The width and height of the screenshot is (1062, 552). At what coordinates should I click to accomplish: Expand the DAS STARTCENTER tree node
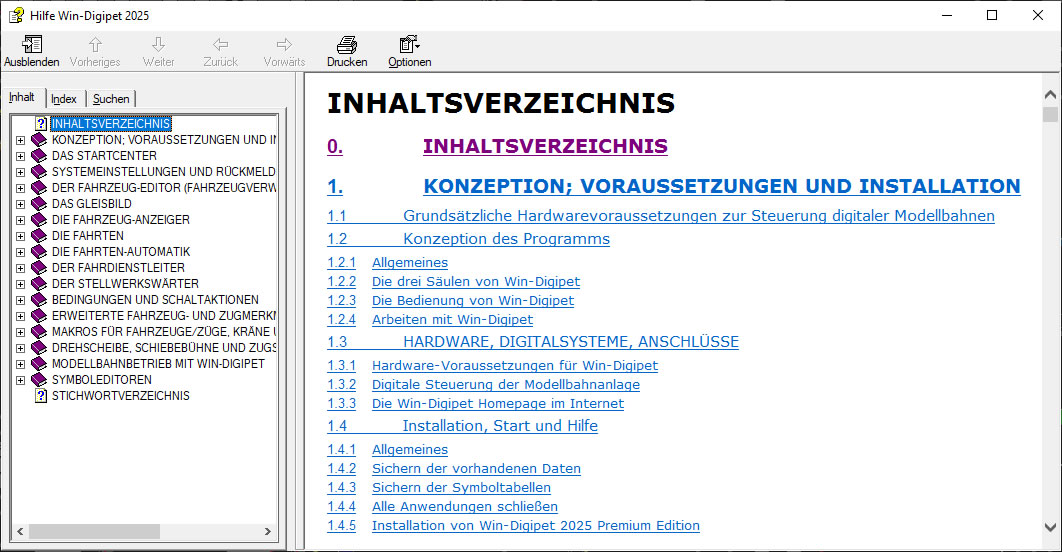click(x=20, y=156)
